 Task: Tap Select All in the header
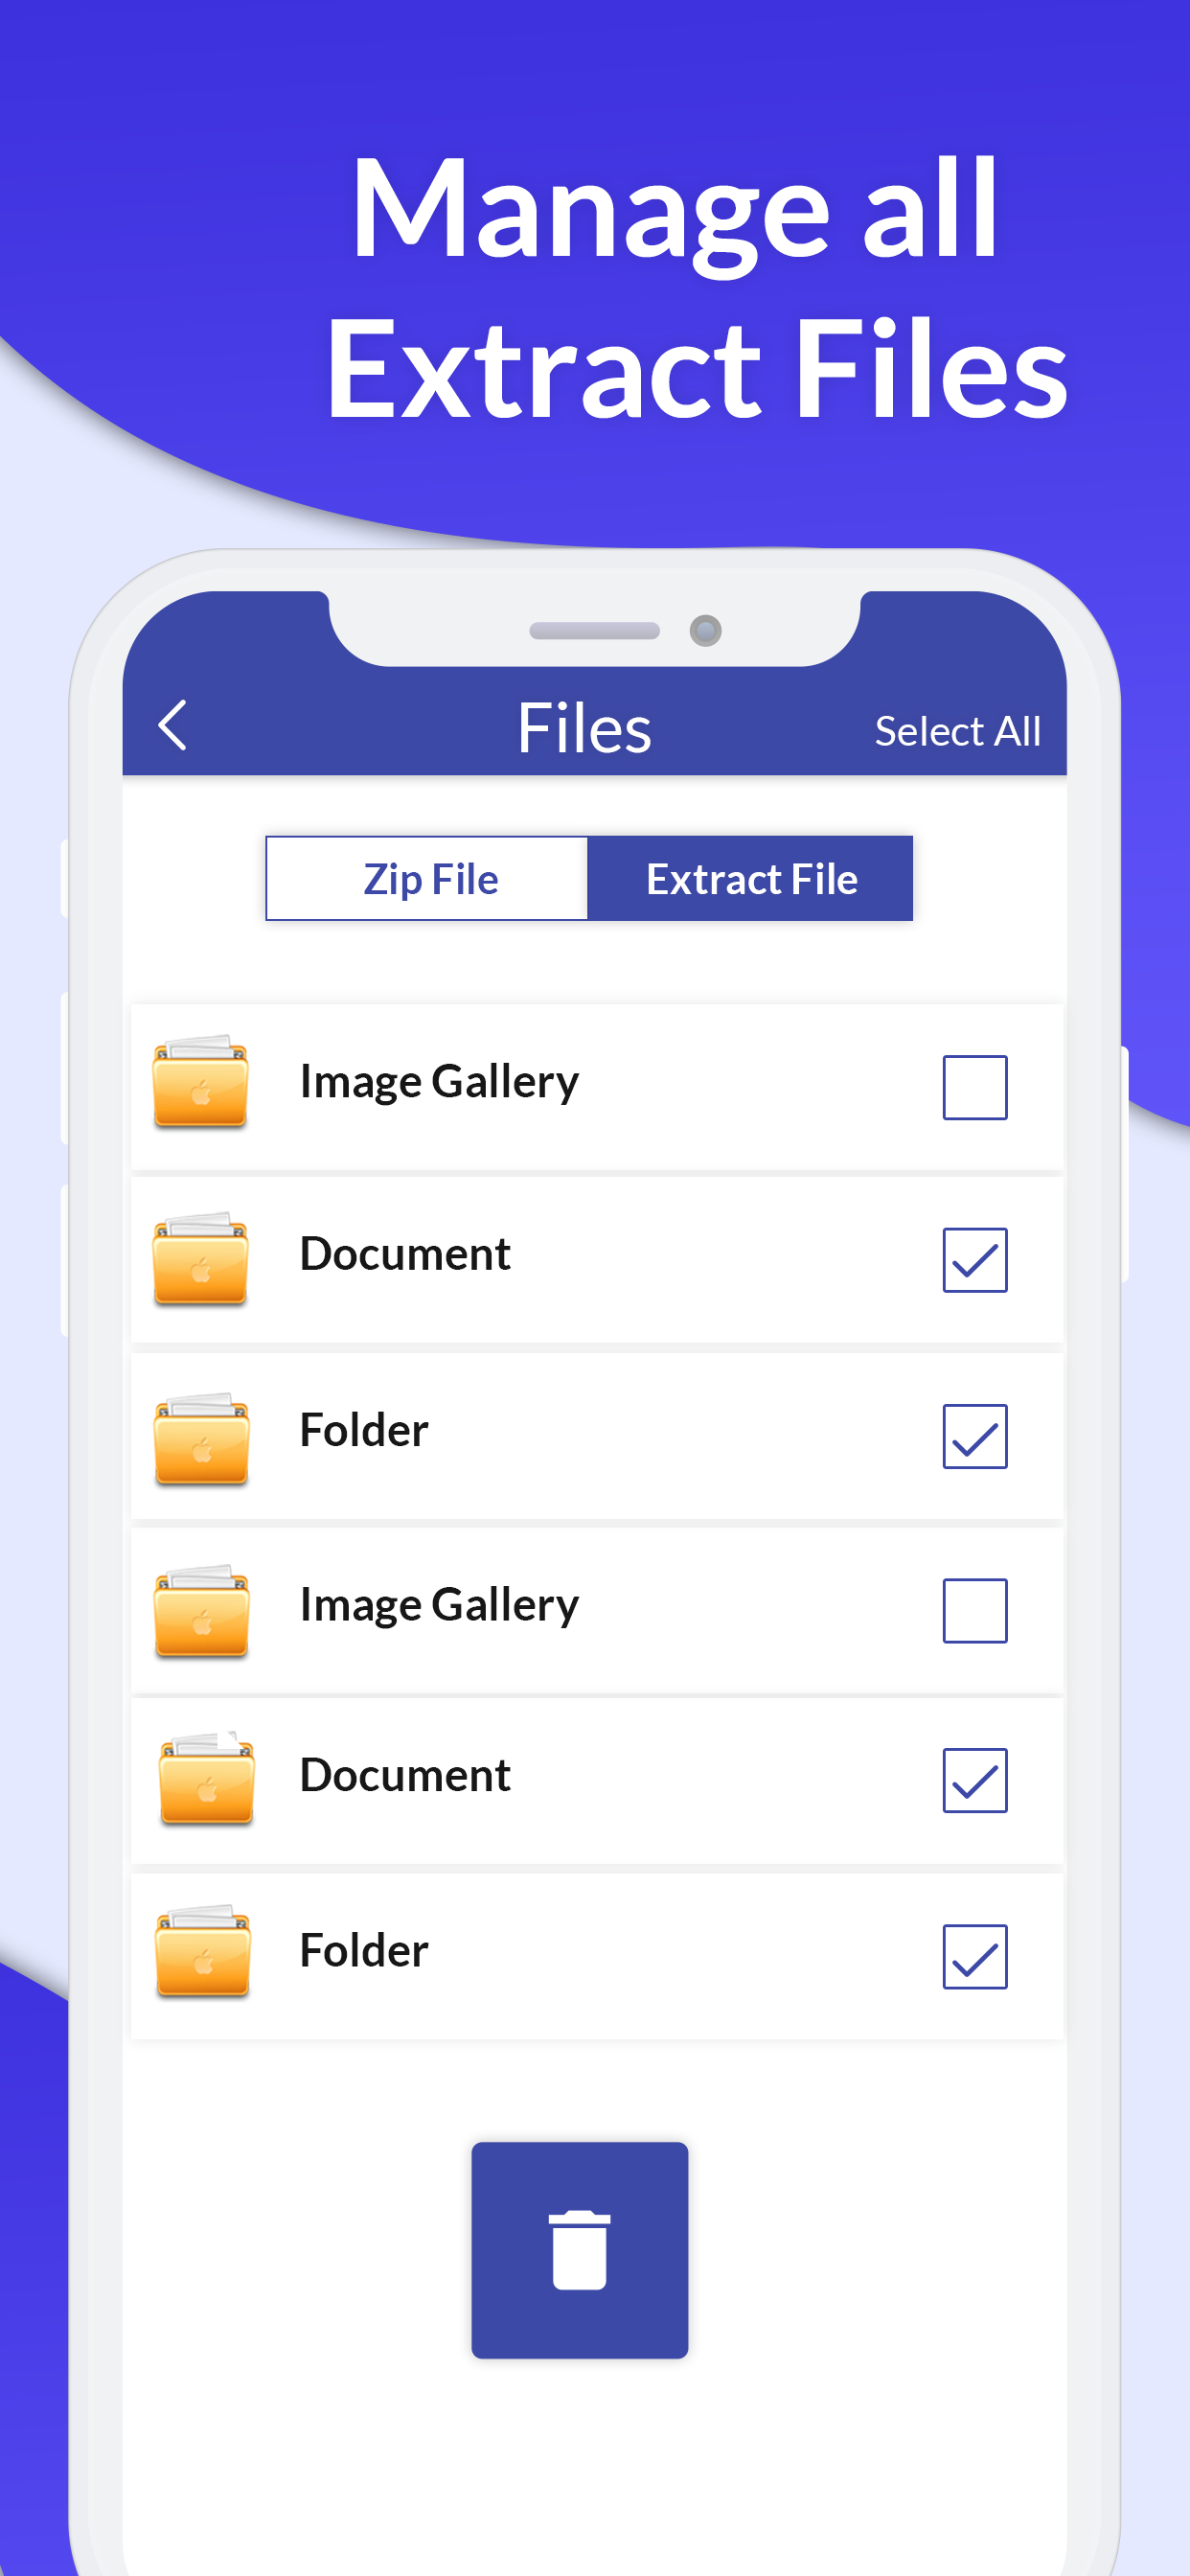(x=958, y=729)
